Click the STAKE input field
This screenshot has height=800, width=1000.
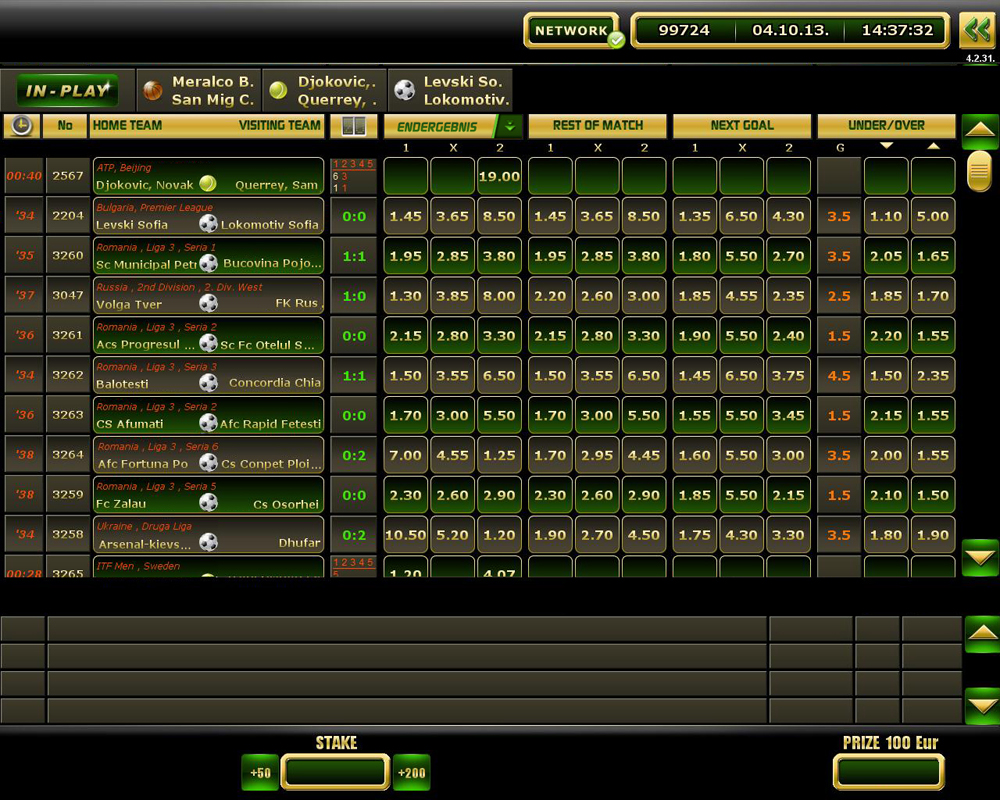335,773
